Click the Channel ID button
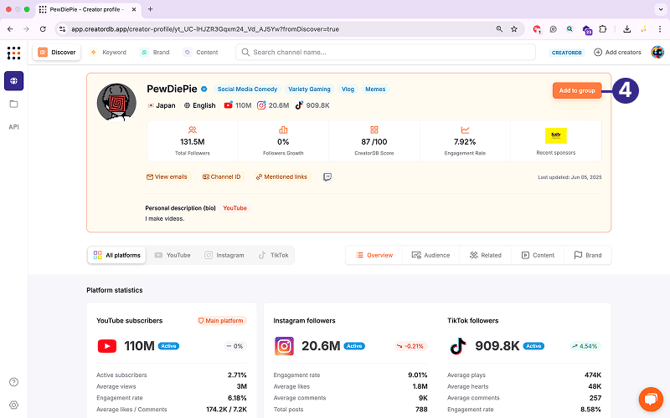Image resolution: width=670 pixels, height=418 pixels. coord(221,177)
